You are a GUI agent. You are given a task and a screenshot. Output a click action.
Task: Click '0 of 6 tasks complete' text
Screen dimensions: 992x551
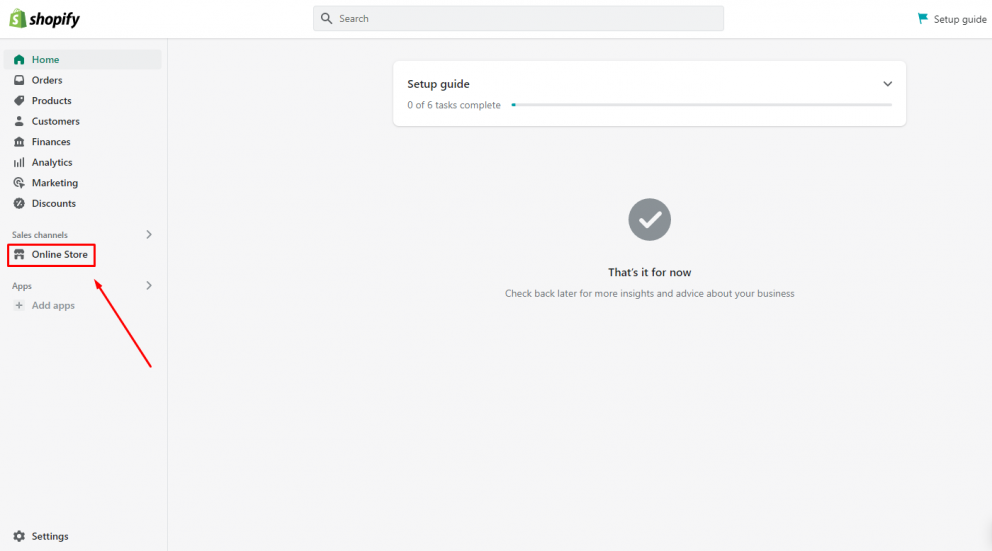tap(454, 105)
